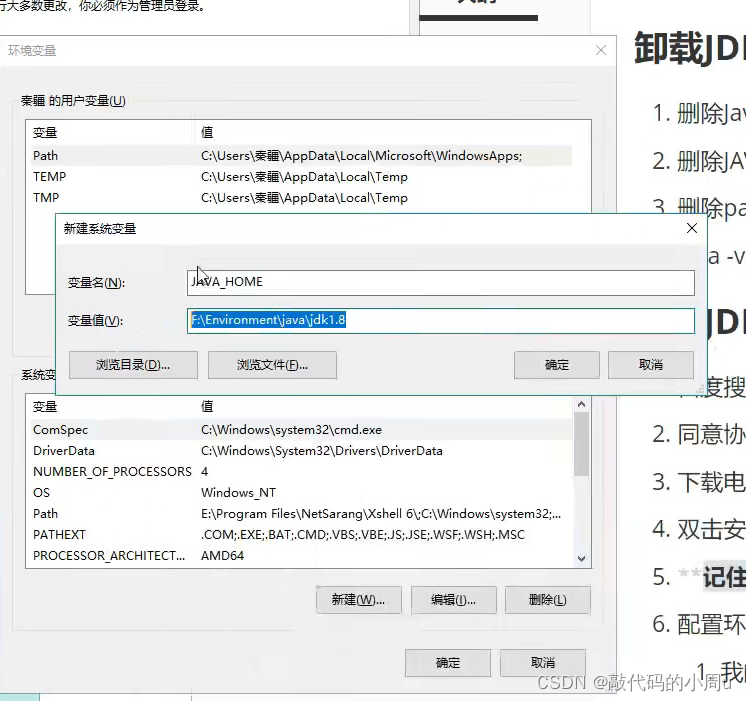The image size is (746, 701).
Task: Select NUMBER_OF_PROCESSORS row
Action: click(x=302, y=472)
